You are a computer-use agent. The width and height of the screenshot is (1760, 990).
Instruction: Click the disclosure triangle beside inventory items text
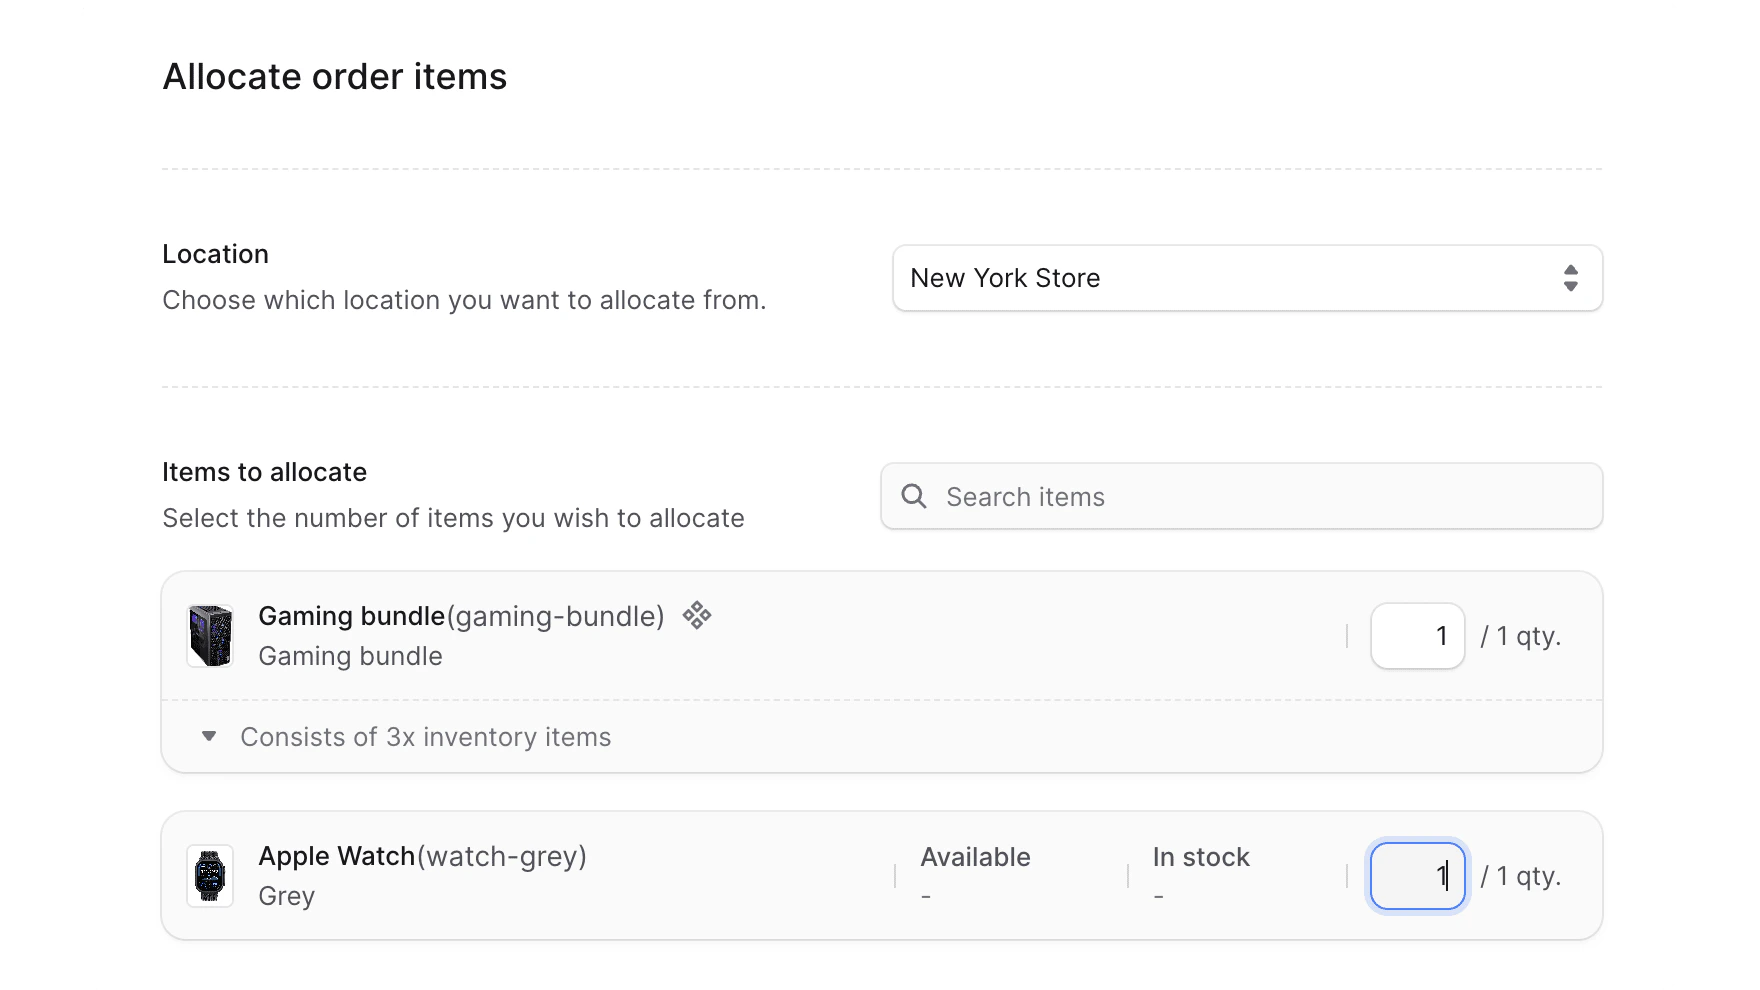point(208,736)
